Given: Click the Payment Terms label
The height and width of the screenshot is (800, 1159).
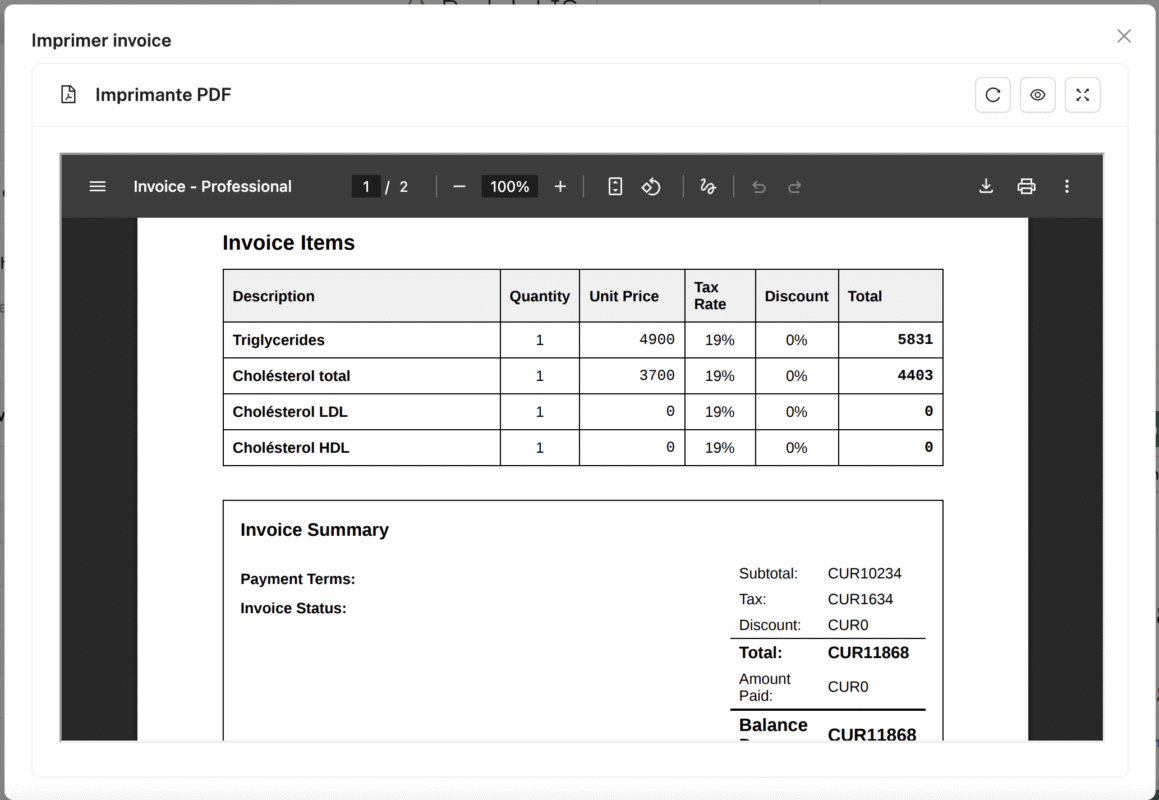Looking at the screenshot, I should (297, 579).
